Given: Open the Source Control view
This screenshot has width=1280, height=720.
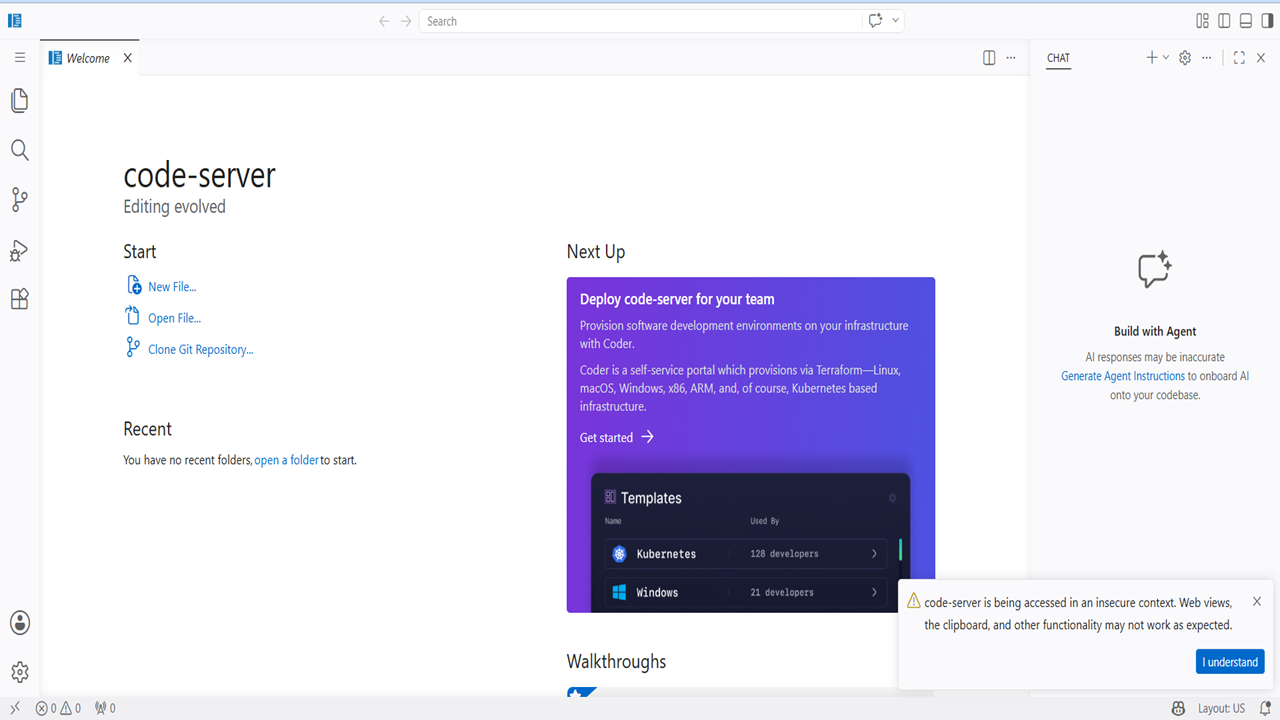Looking at the screenshot, I should [19, 200].
